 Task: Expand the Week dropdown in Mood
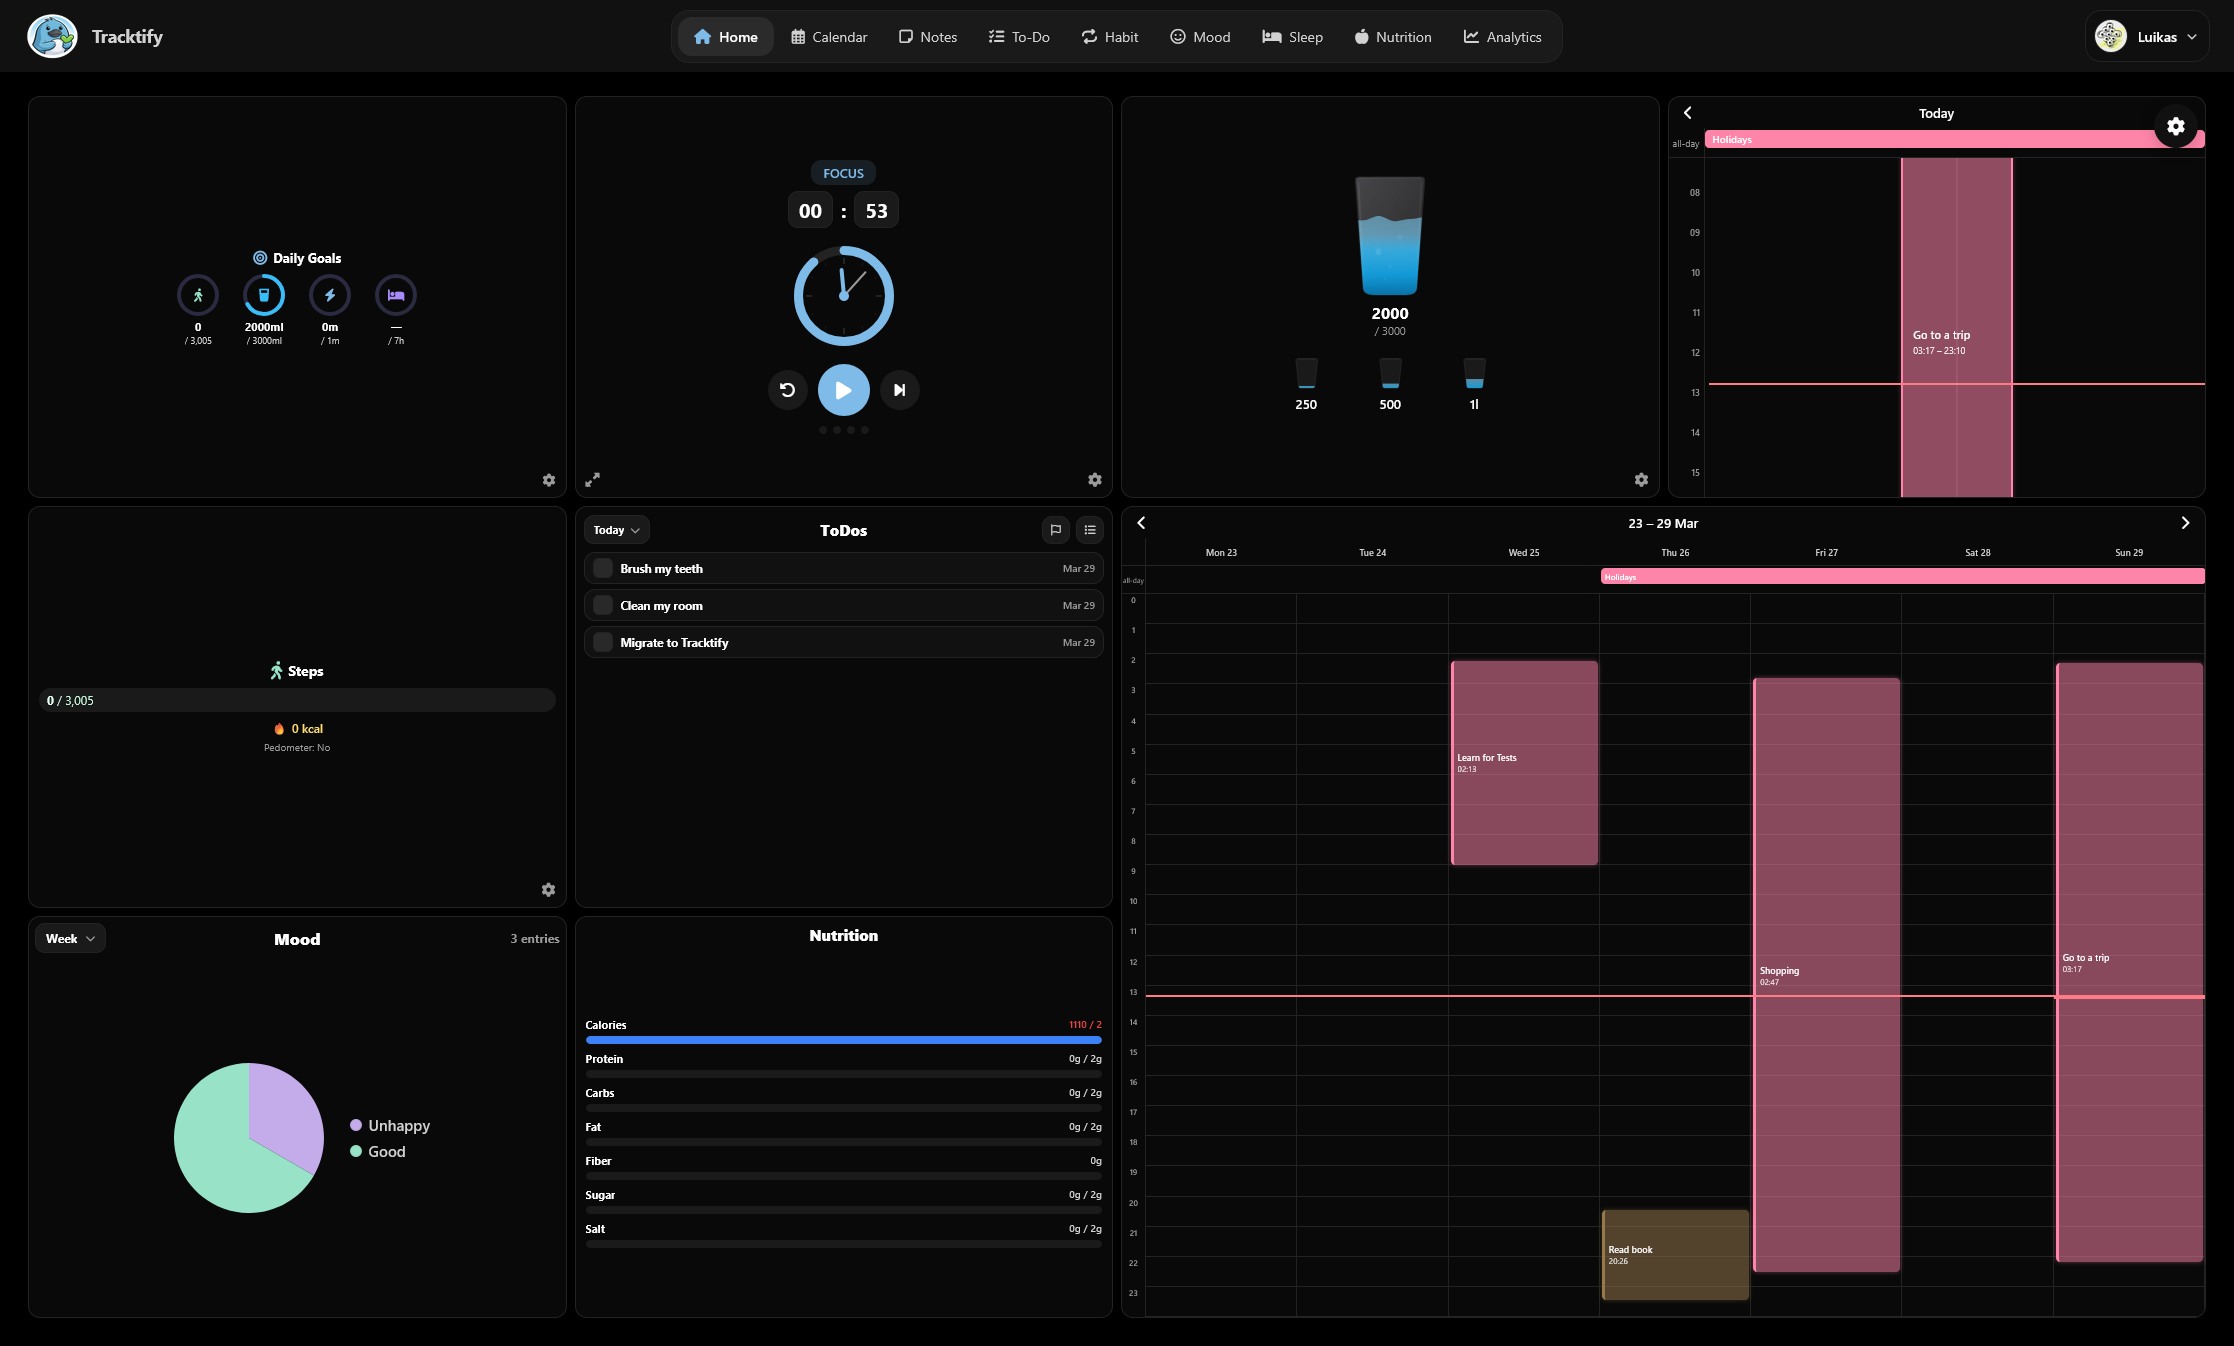70,938
